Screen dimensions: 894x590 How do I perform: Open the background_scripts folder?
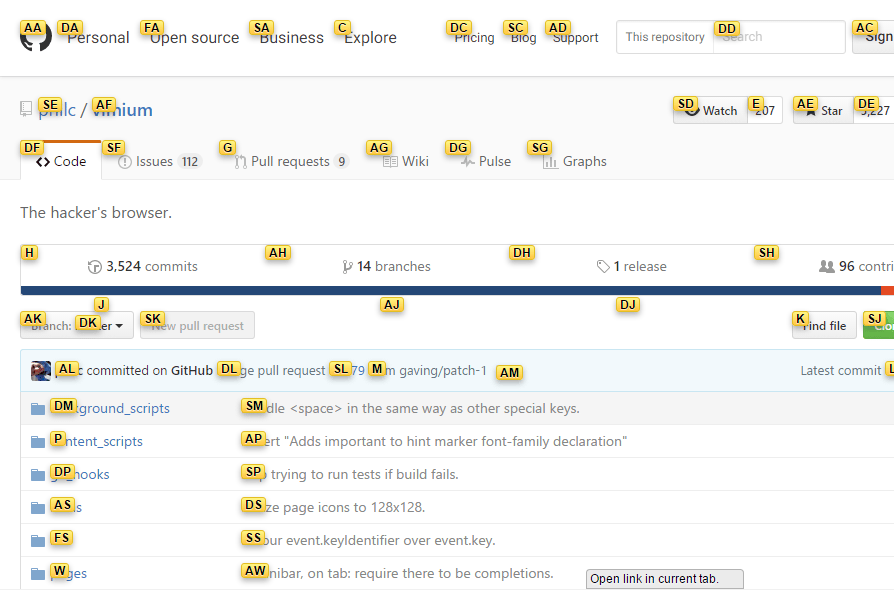point(110,409)
